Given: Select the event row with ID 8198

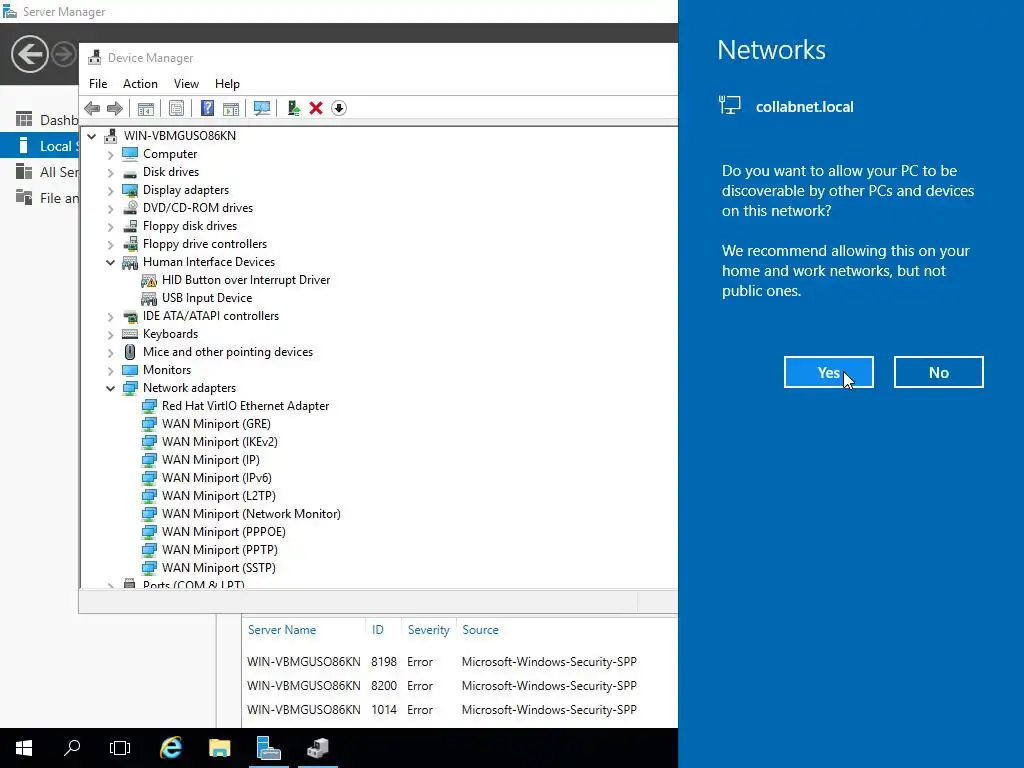Looking at the screenshot, I should [x=459, y=662].
